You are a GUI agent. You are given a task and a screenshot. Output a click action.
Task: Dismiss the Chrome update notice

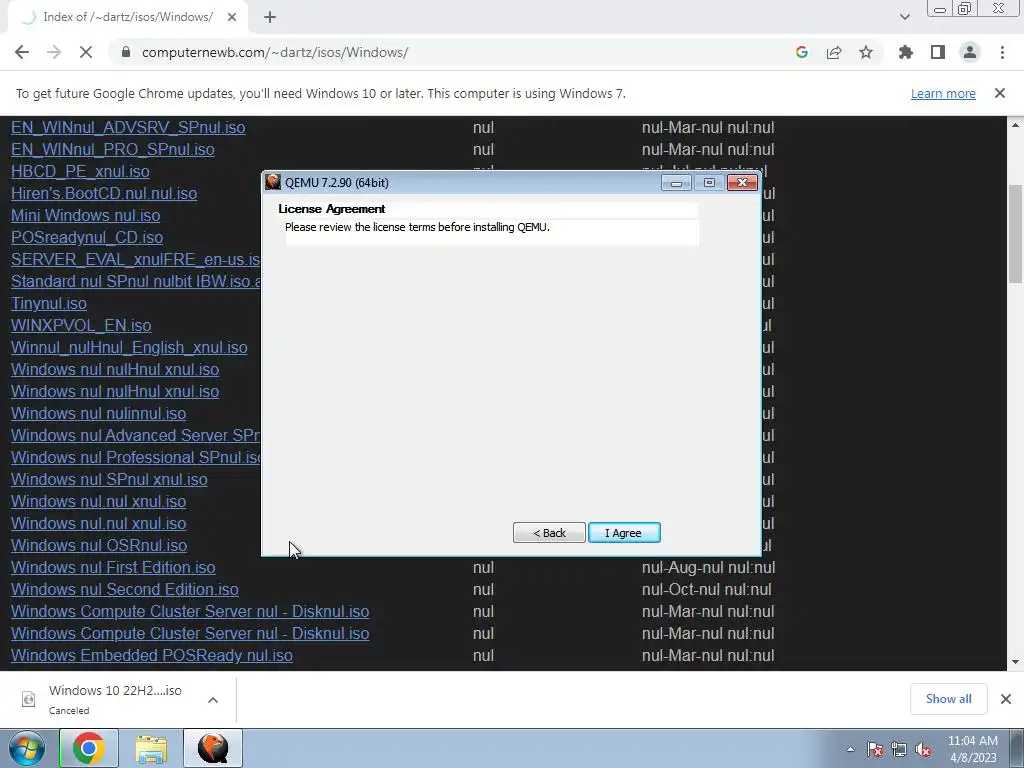click(x=1000, y=93)
